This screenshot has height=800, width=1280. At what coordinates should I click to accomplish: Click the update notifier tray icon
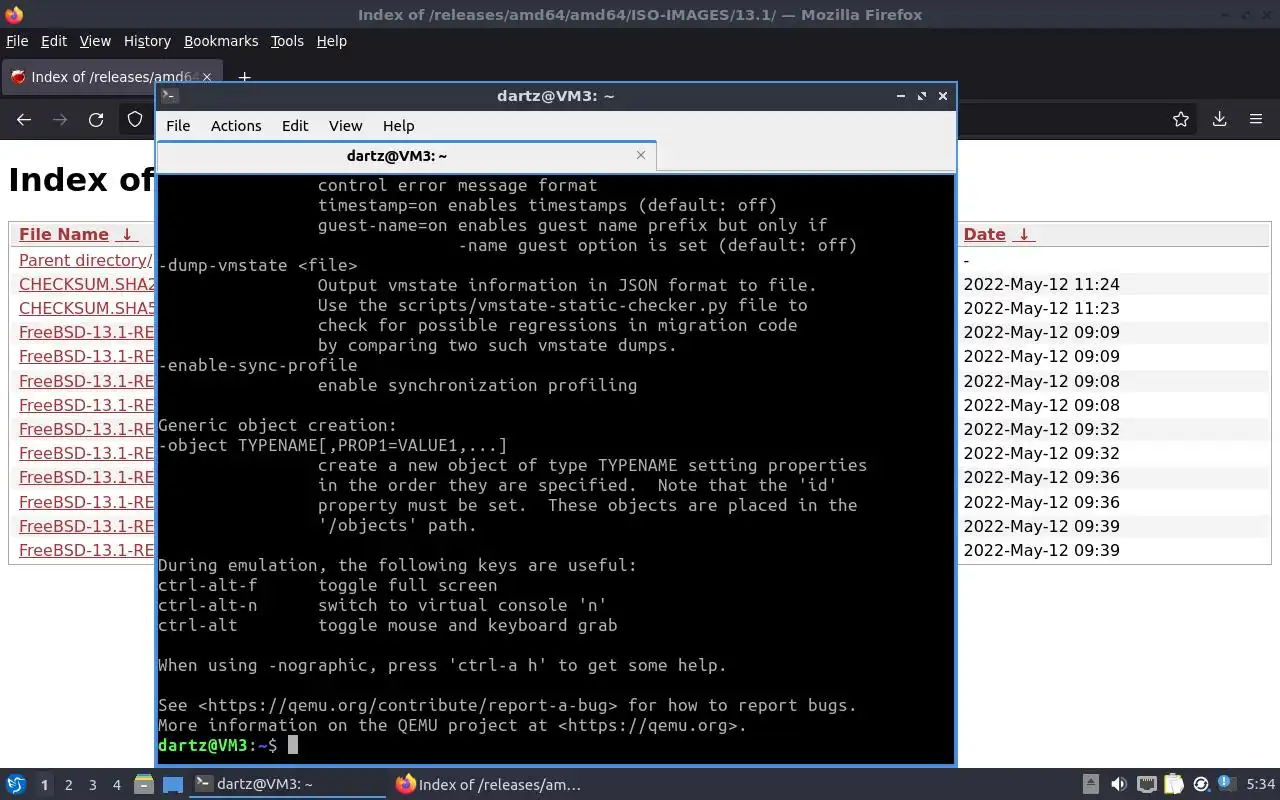click(x=1202, y=785)
